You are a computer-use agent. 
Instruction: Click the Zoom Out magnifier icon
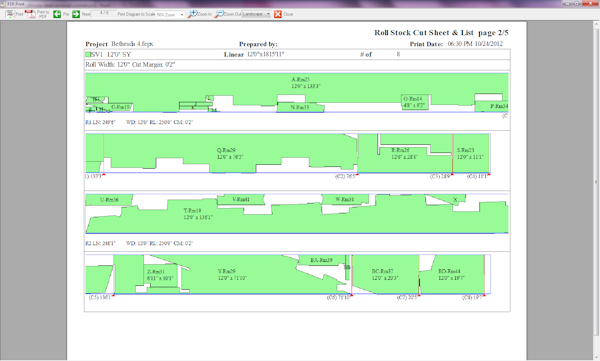218,14
